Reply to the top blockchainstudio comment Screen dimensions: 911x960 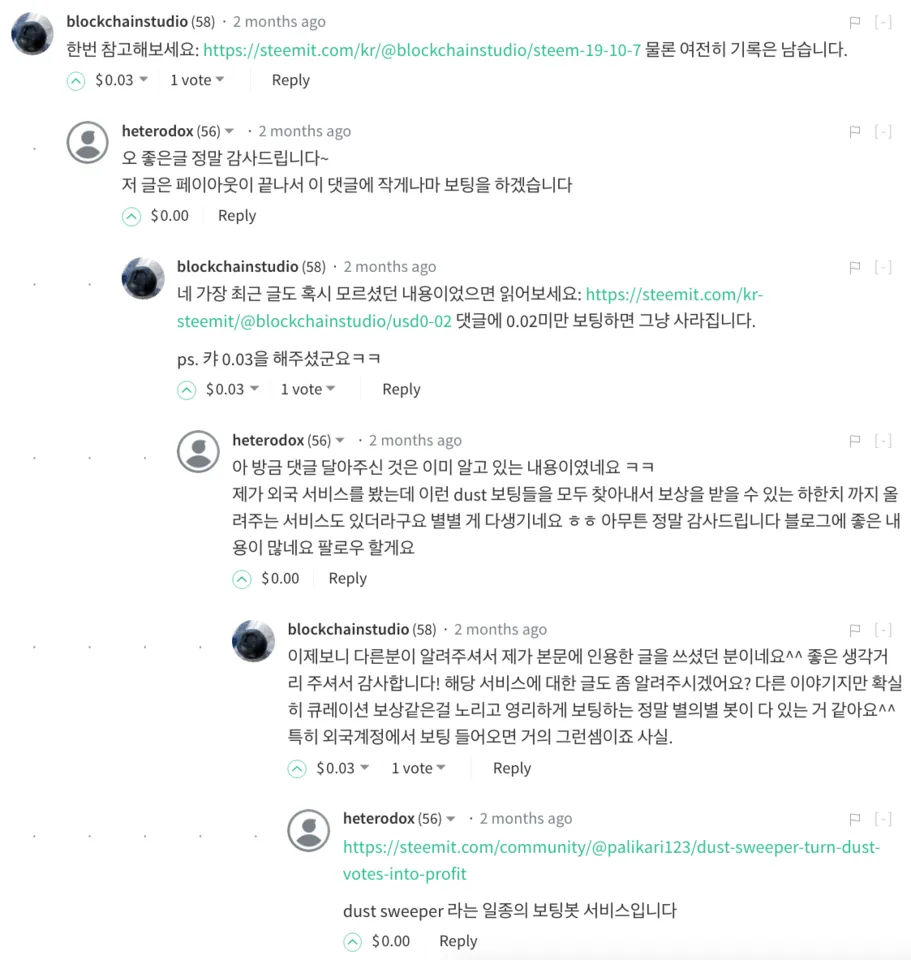pos(290,80)
